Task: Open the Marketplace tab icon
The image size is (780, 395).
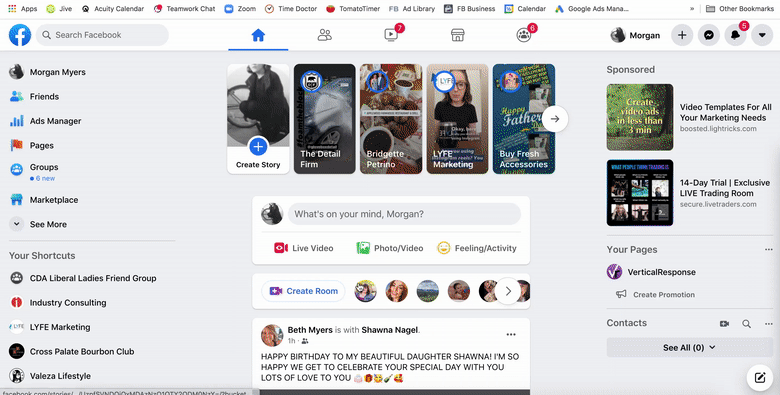Action: (458, 35)
